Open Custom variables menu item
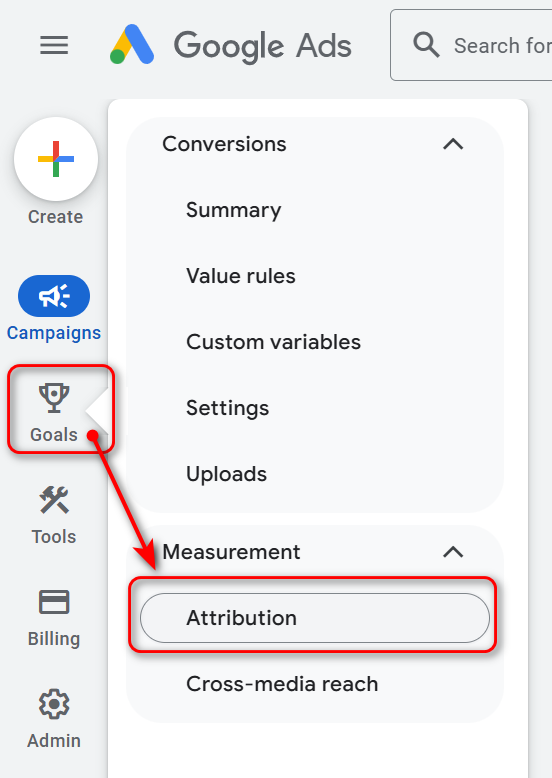Screen dimensions: 552x778 (x=273, y=342)
